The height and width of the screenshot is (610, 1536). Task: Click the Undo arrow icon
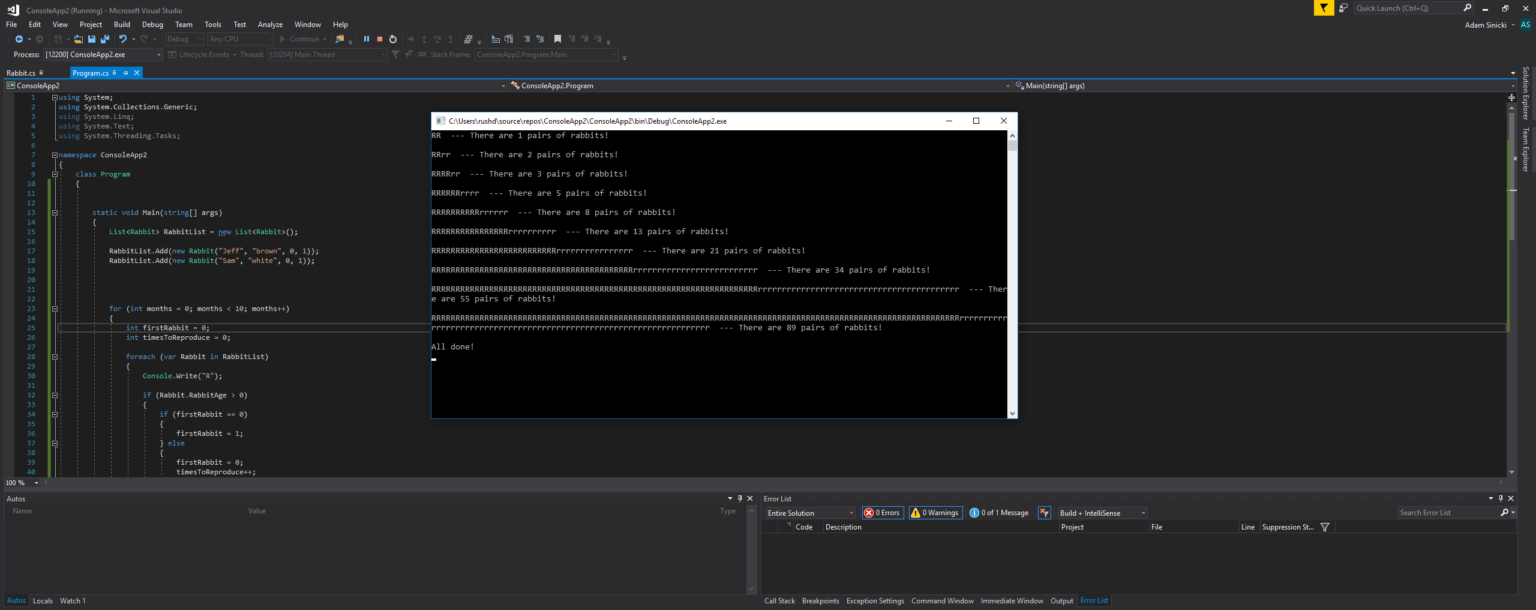122,39
